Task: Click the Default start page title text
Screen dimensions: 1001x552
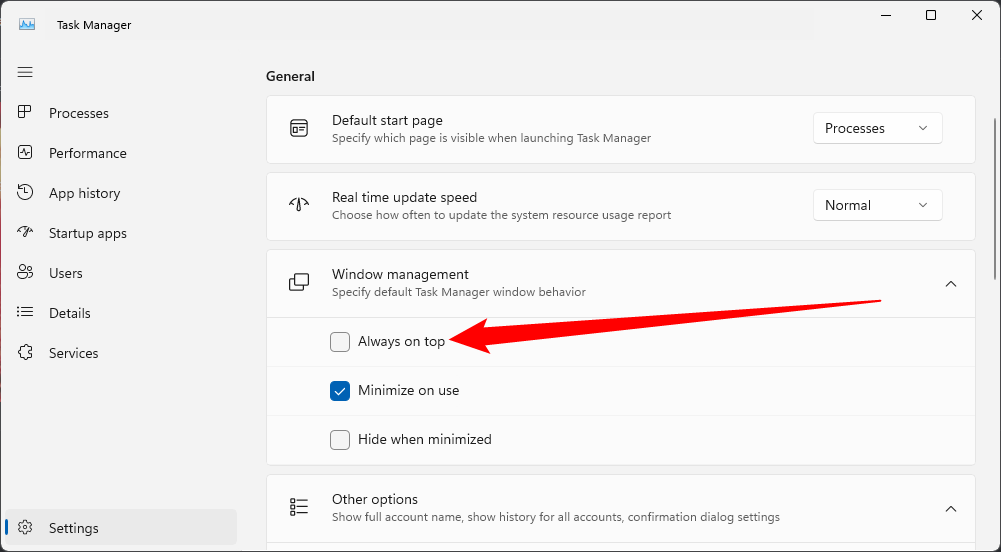Action: point(388,120)
